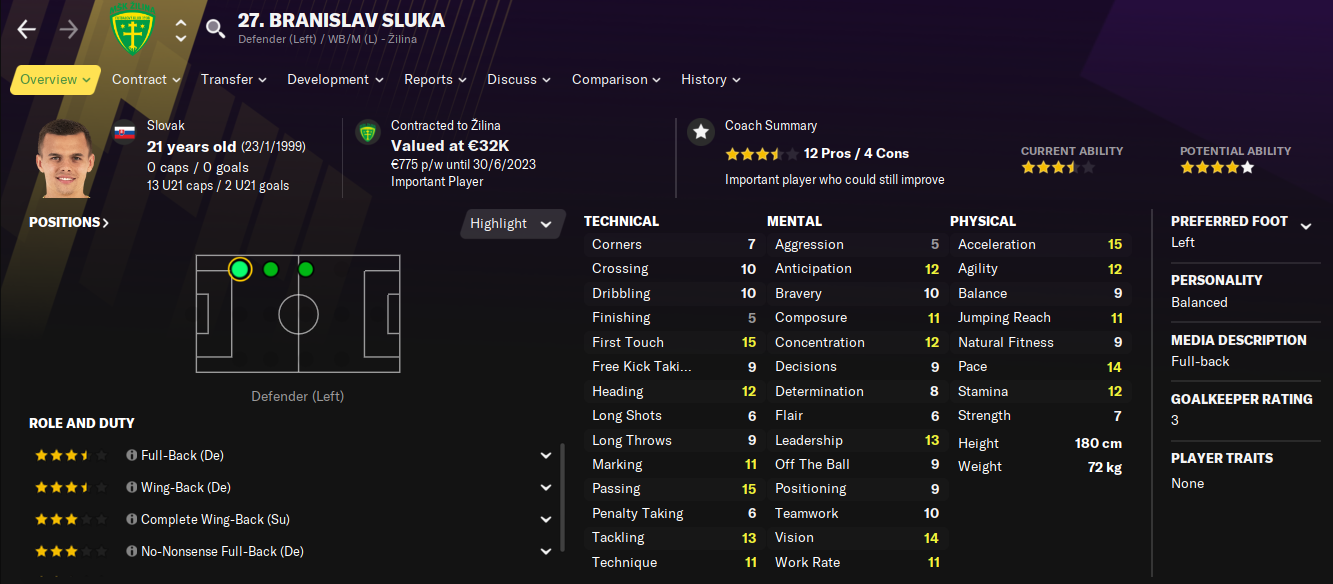Open the Contract tab menu
Viewport: 1333px width, 584px height.
(146, 79)
